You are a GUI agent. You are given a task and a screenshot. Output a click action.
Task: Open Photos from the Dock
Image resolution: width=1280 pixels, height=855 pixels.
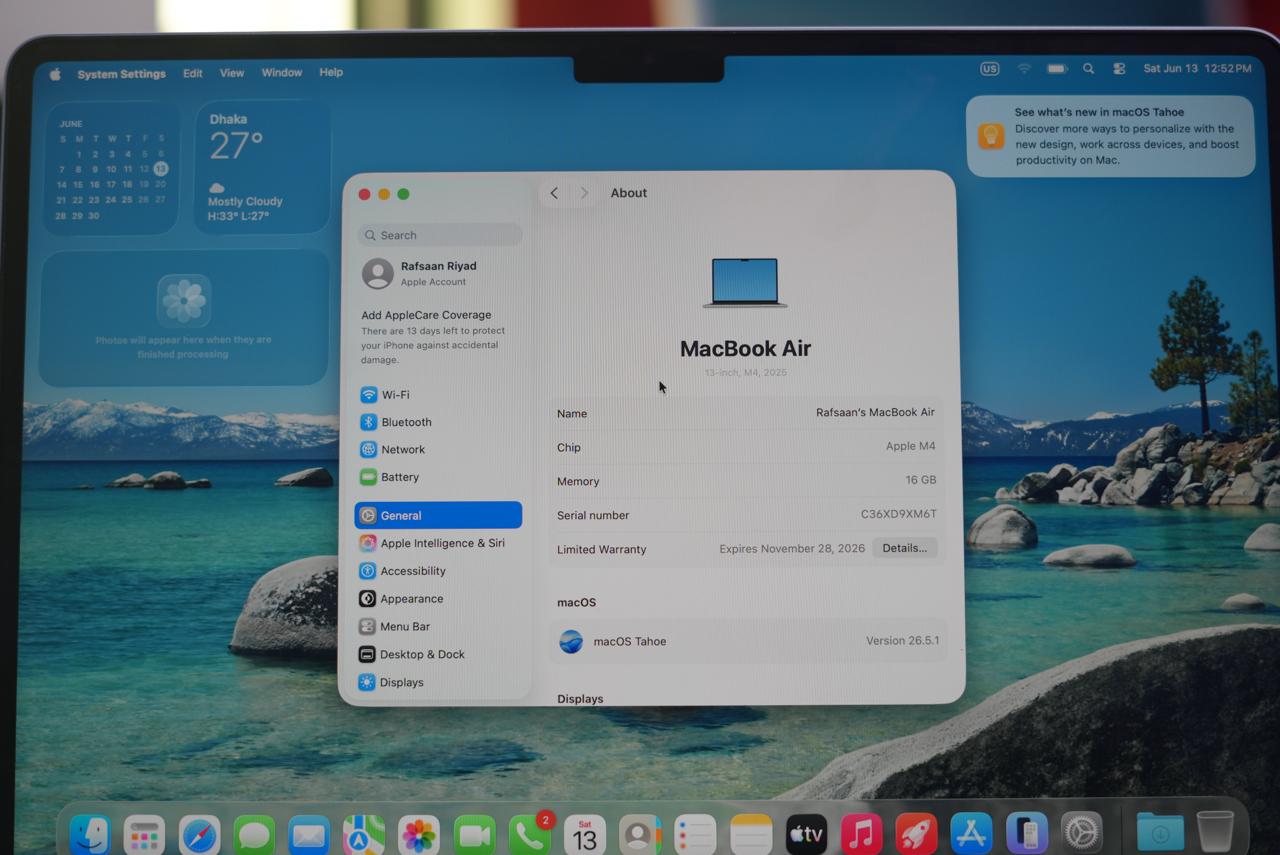[419, 834]
